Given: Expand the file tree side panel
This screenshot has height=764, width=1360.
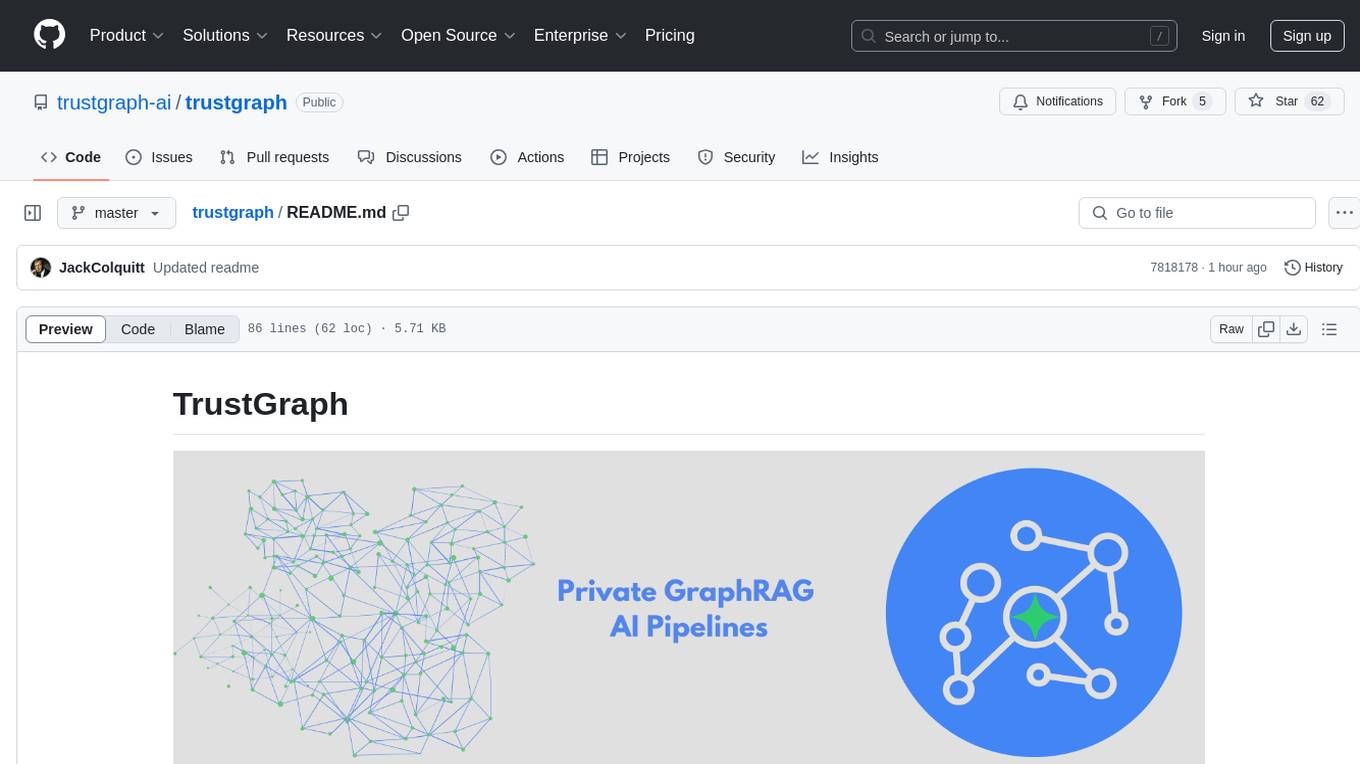Looking at the screenshot, I should click(x=33, y=213).
